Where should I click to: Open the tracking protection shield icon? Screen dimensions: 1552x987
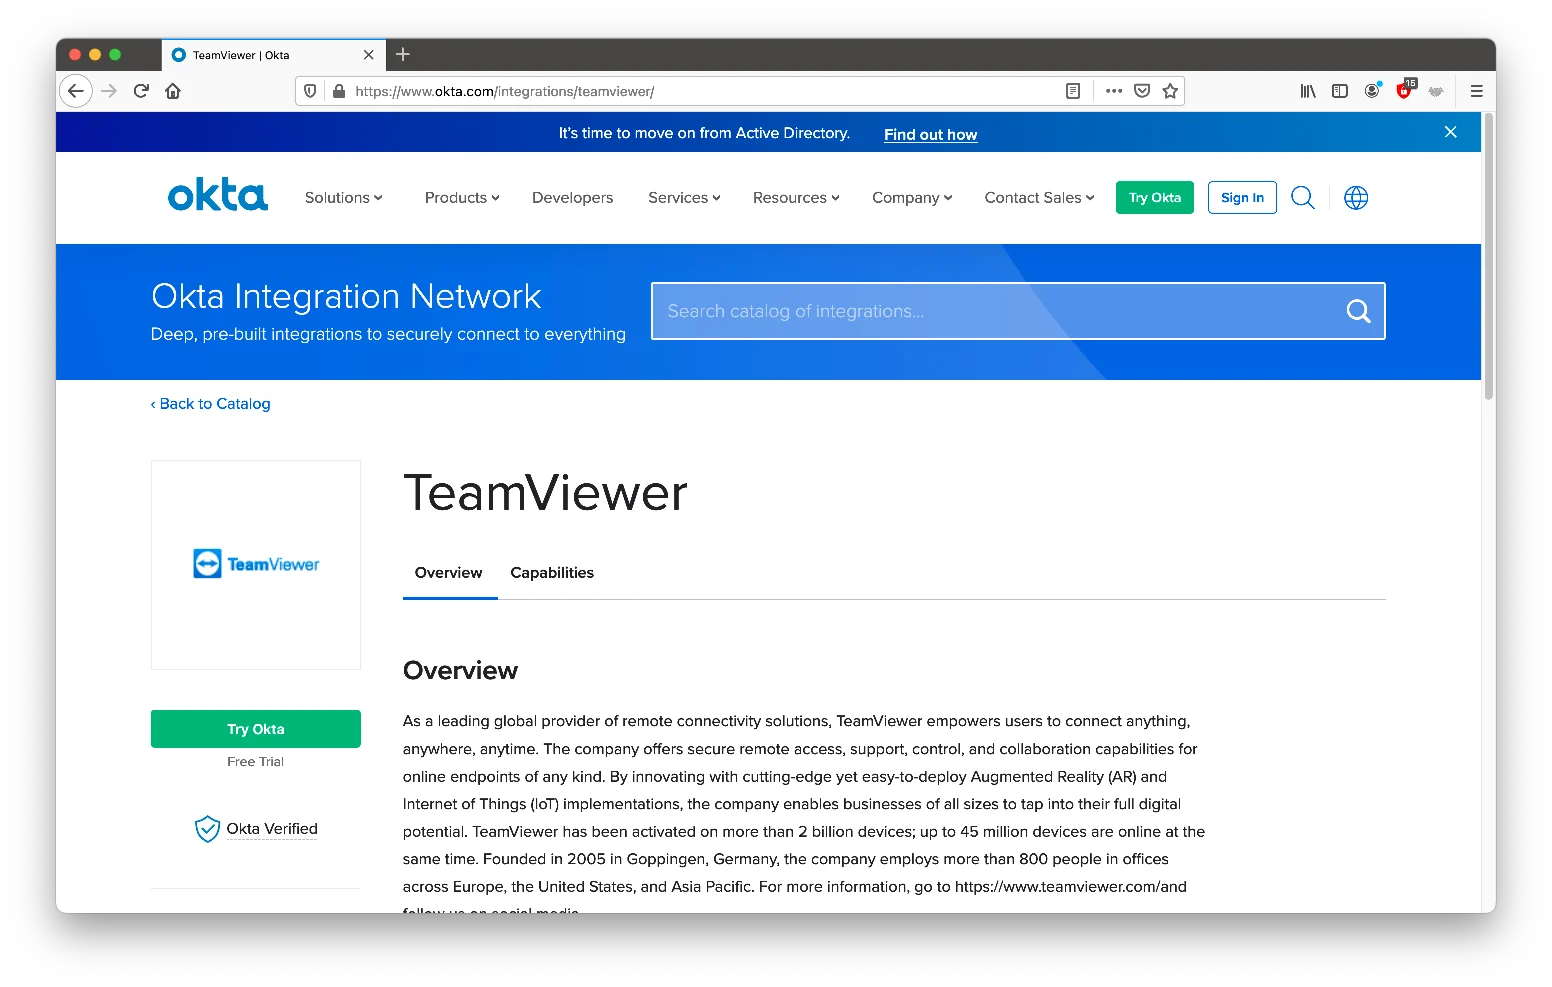[310, 91]
